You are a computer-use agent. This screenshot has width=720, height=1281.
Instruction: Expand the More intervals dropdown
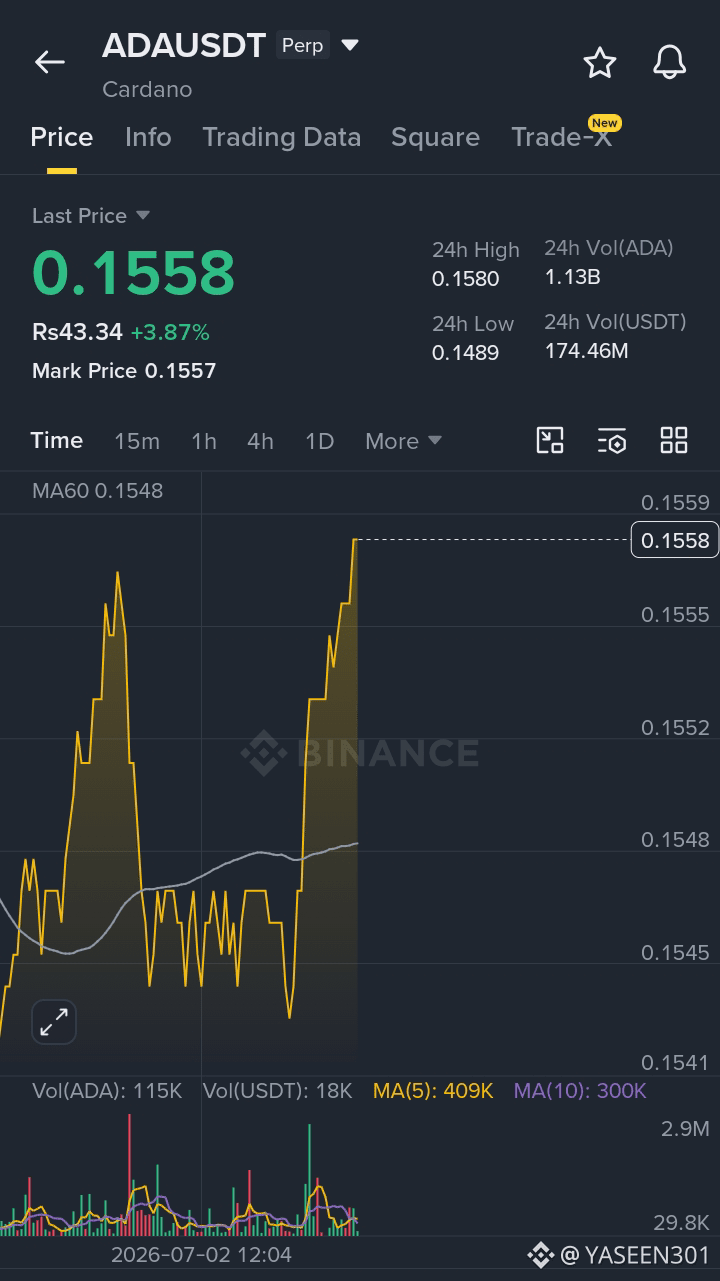pos(403,441)
